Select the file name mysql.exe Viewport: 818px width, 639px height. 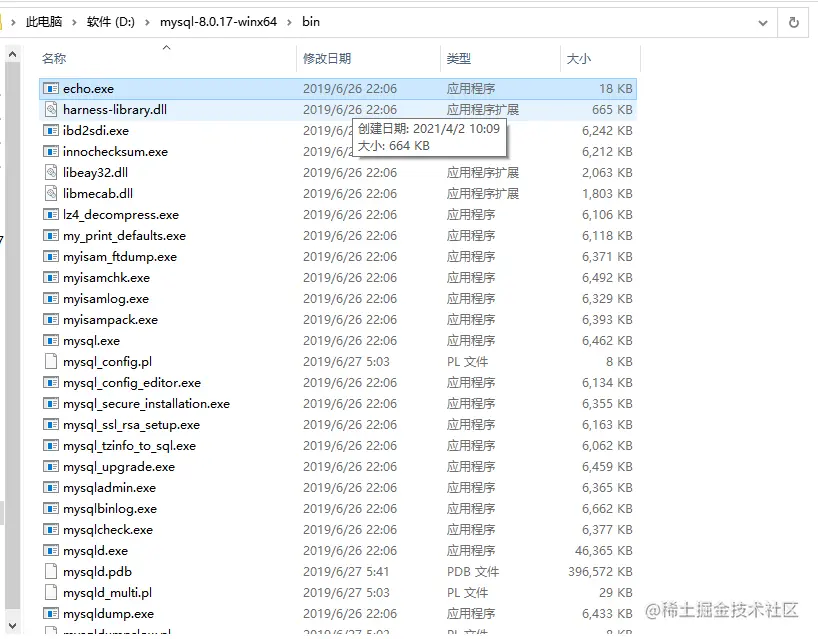click(91, 341)
